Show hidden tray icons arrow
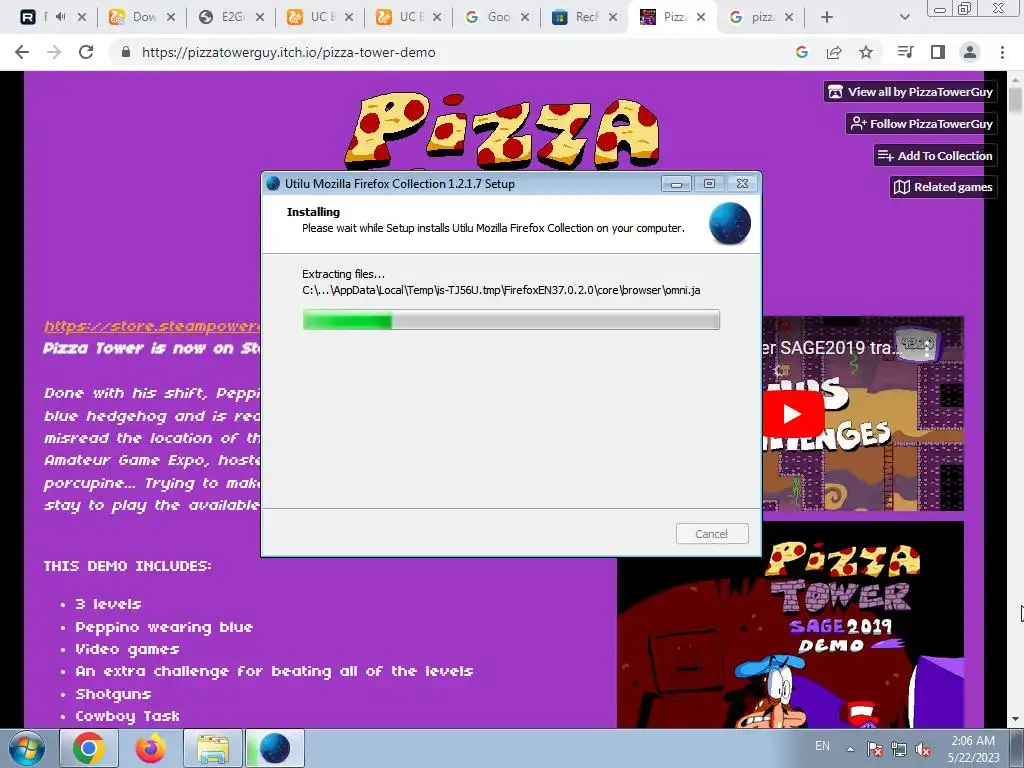The image size is (1024, 768). (x=850, y=749)
